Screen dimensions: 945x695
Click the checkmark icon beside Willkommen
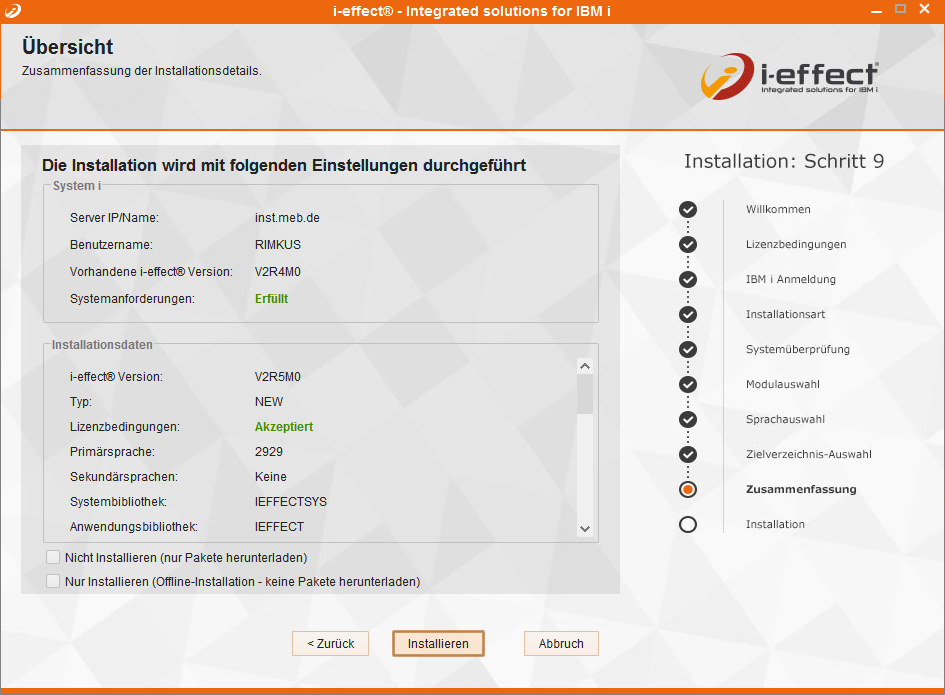(x=688, y=209)
